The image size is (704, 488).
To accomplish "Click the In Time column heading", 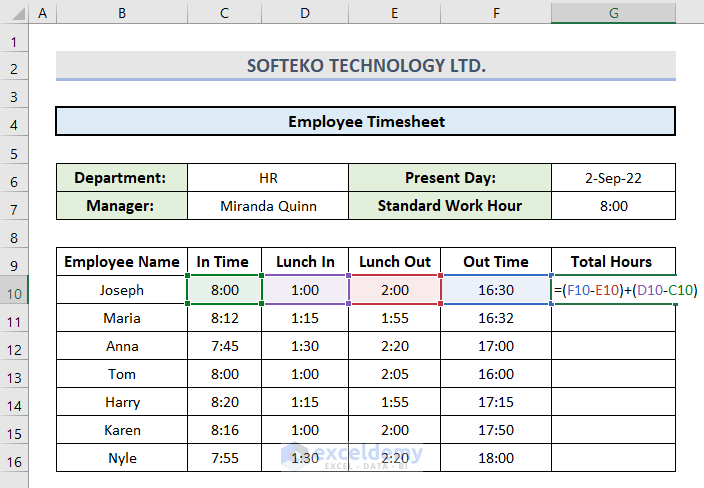I will (x=224, y=261).
